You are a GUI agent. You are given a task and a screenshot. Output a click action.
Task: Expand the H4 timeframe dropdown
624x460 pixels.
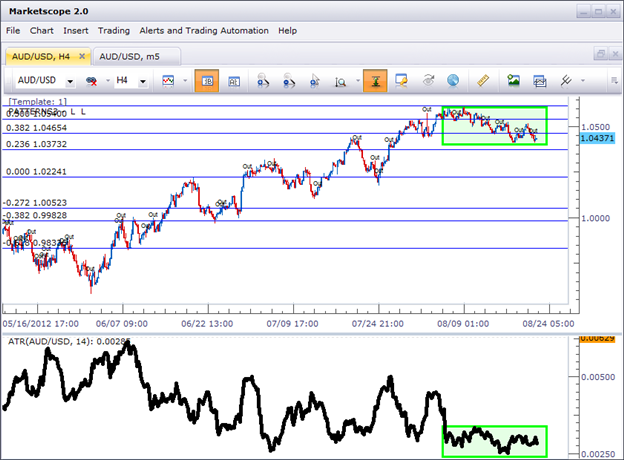(142, 82)
